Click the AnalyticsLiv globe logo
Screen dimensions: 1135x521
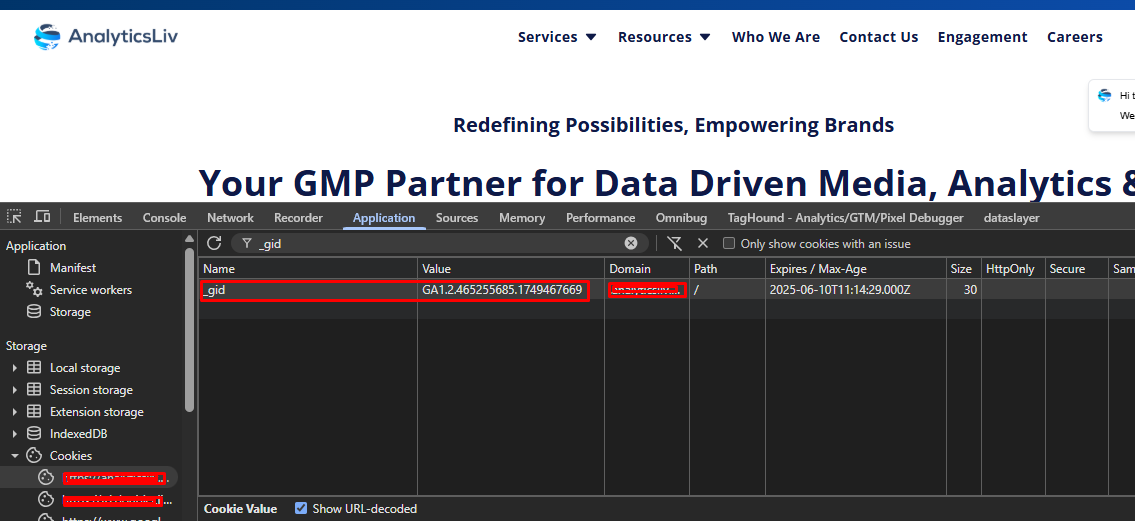click(47, 37)
